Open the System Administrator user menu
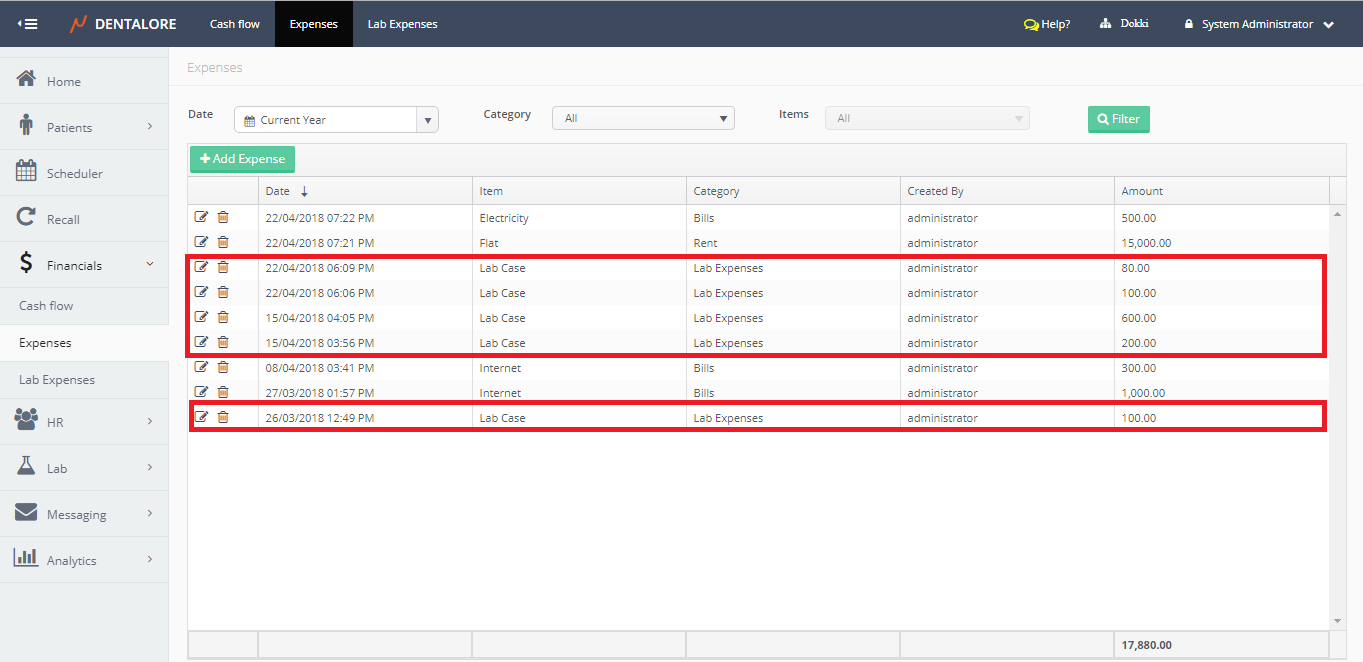The width and height of the screenshot is (1363, 662). point(1258,24)
